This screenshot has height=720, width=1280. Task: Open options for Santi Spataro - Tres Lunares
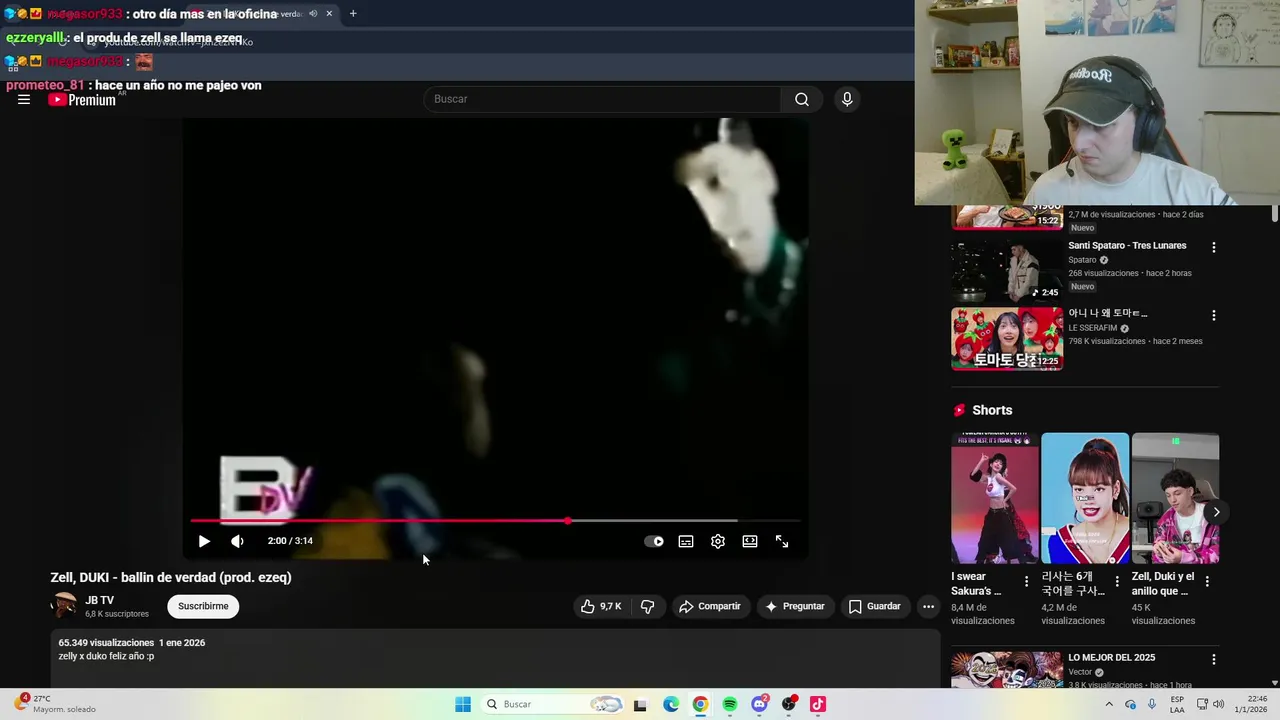(1214, 247)
